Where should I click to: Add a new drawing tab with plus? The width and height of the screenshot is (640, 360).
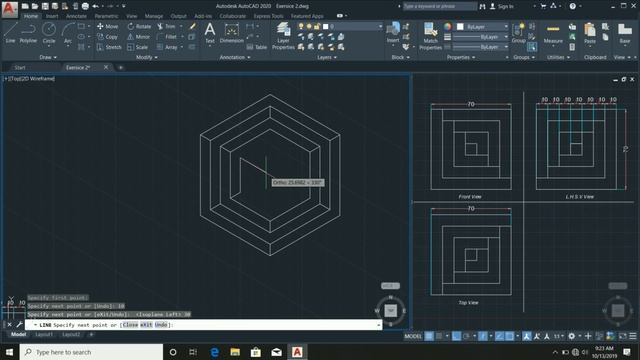tap(120, 67)
